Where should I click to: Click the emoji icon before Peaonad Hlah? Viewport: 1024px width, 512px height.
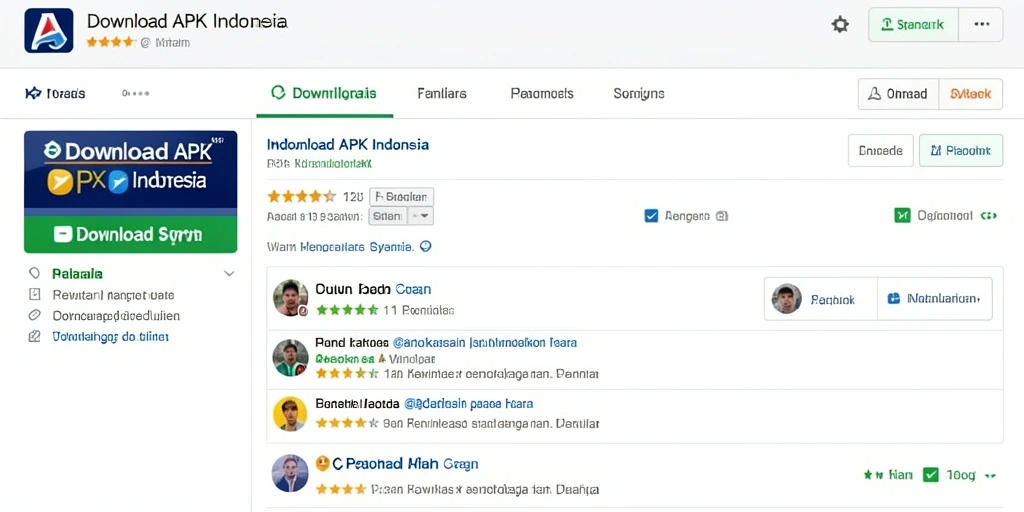tap(322, 464)
